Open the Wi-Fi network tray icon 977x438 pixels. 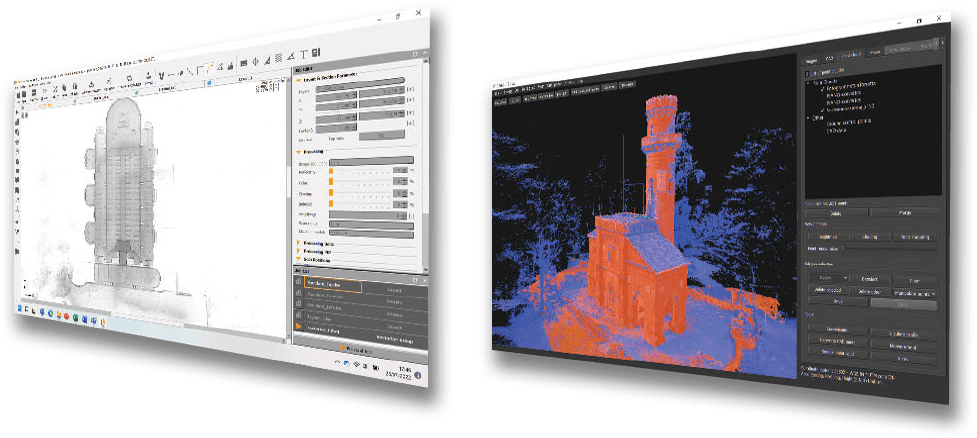[x=357, y=365]
